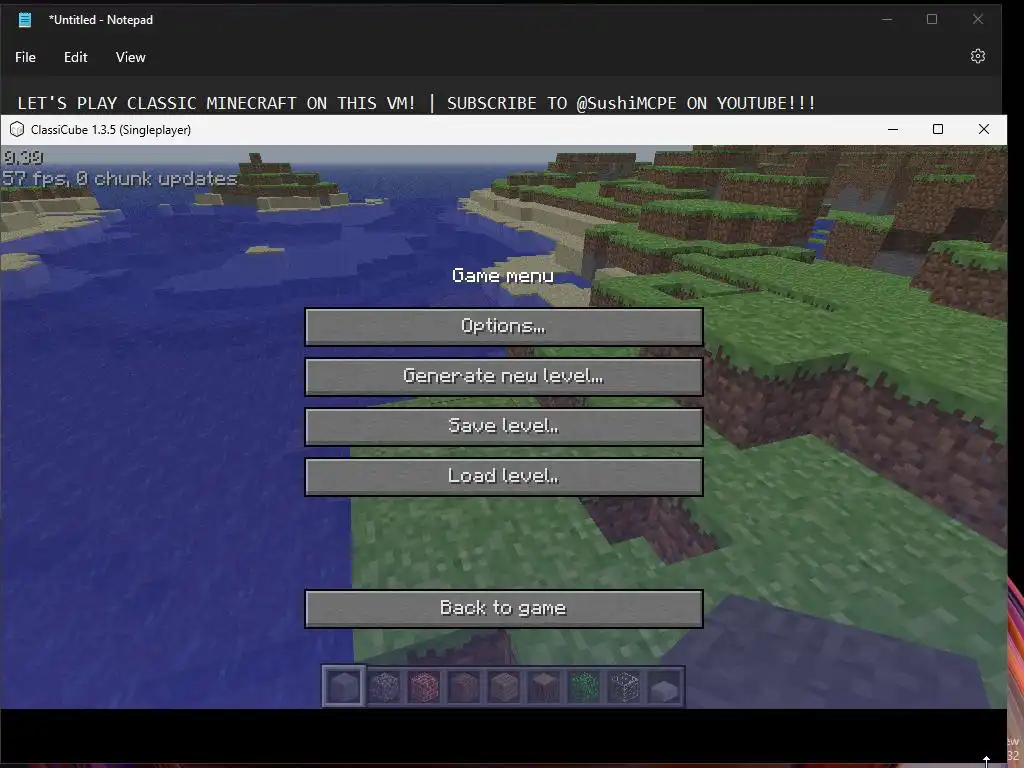Screen dimensions: 1024x768
Task: Click the "*Untitled - Notepad" title text
Action: point(101,20)
